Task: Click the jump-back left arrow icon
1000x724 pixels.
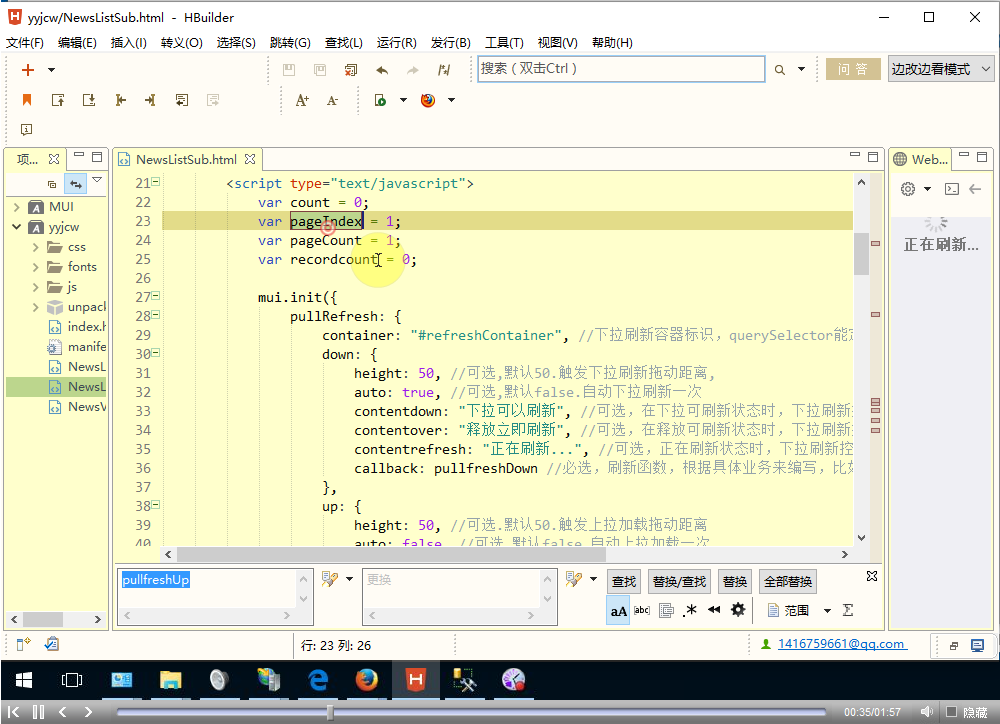Action: [x=120, y=100]
